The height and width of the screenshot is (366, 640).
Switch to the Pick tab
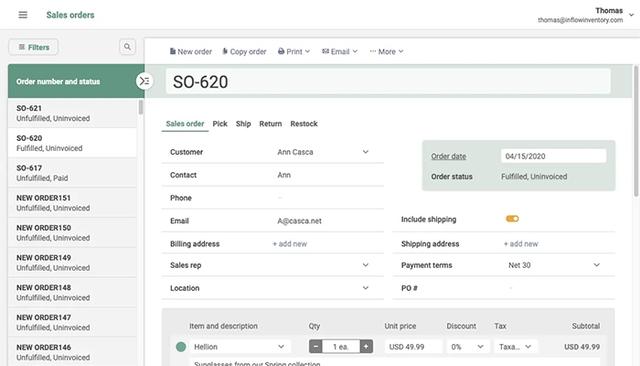click(x=220, y=124)
